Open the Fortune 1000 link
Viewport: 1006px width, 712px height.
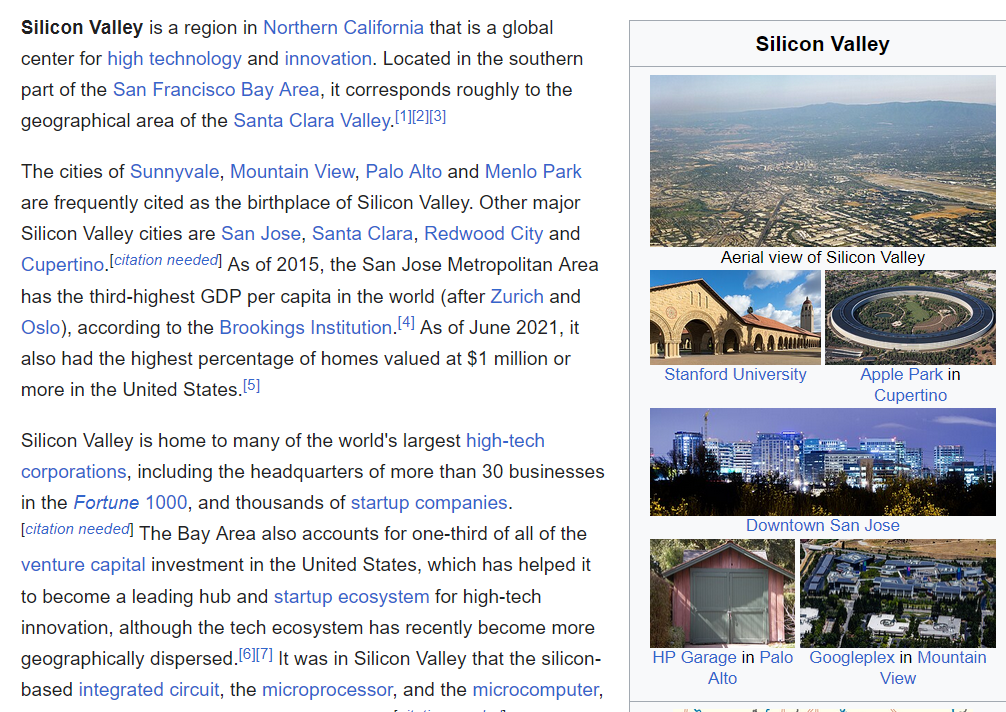click(133, 503)
